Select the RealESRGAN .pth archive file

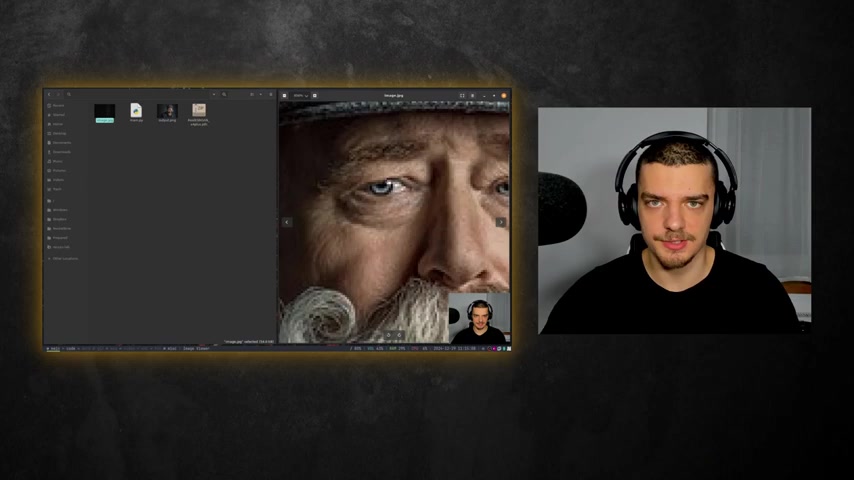coord(199,114)
